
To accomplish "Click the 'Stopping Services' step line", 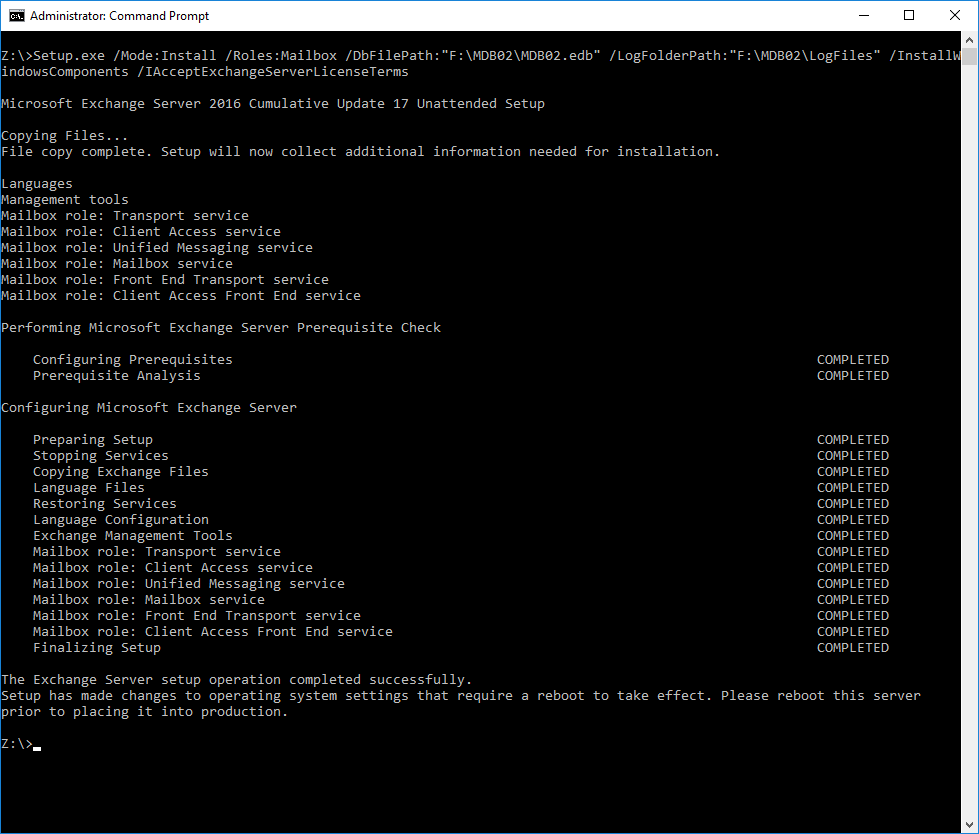I will click(100, 456).
